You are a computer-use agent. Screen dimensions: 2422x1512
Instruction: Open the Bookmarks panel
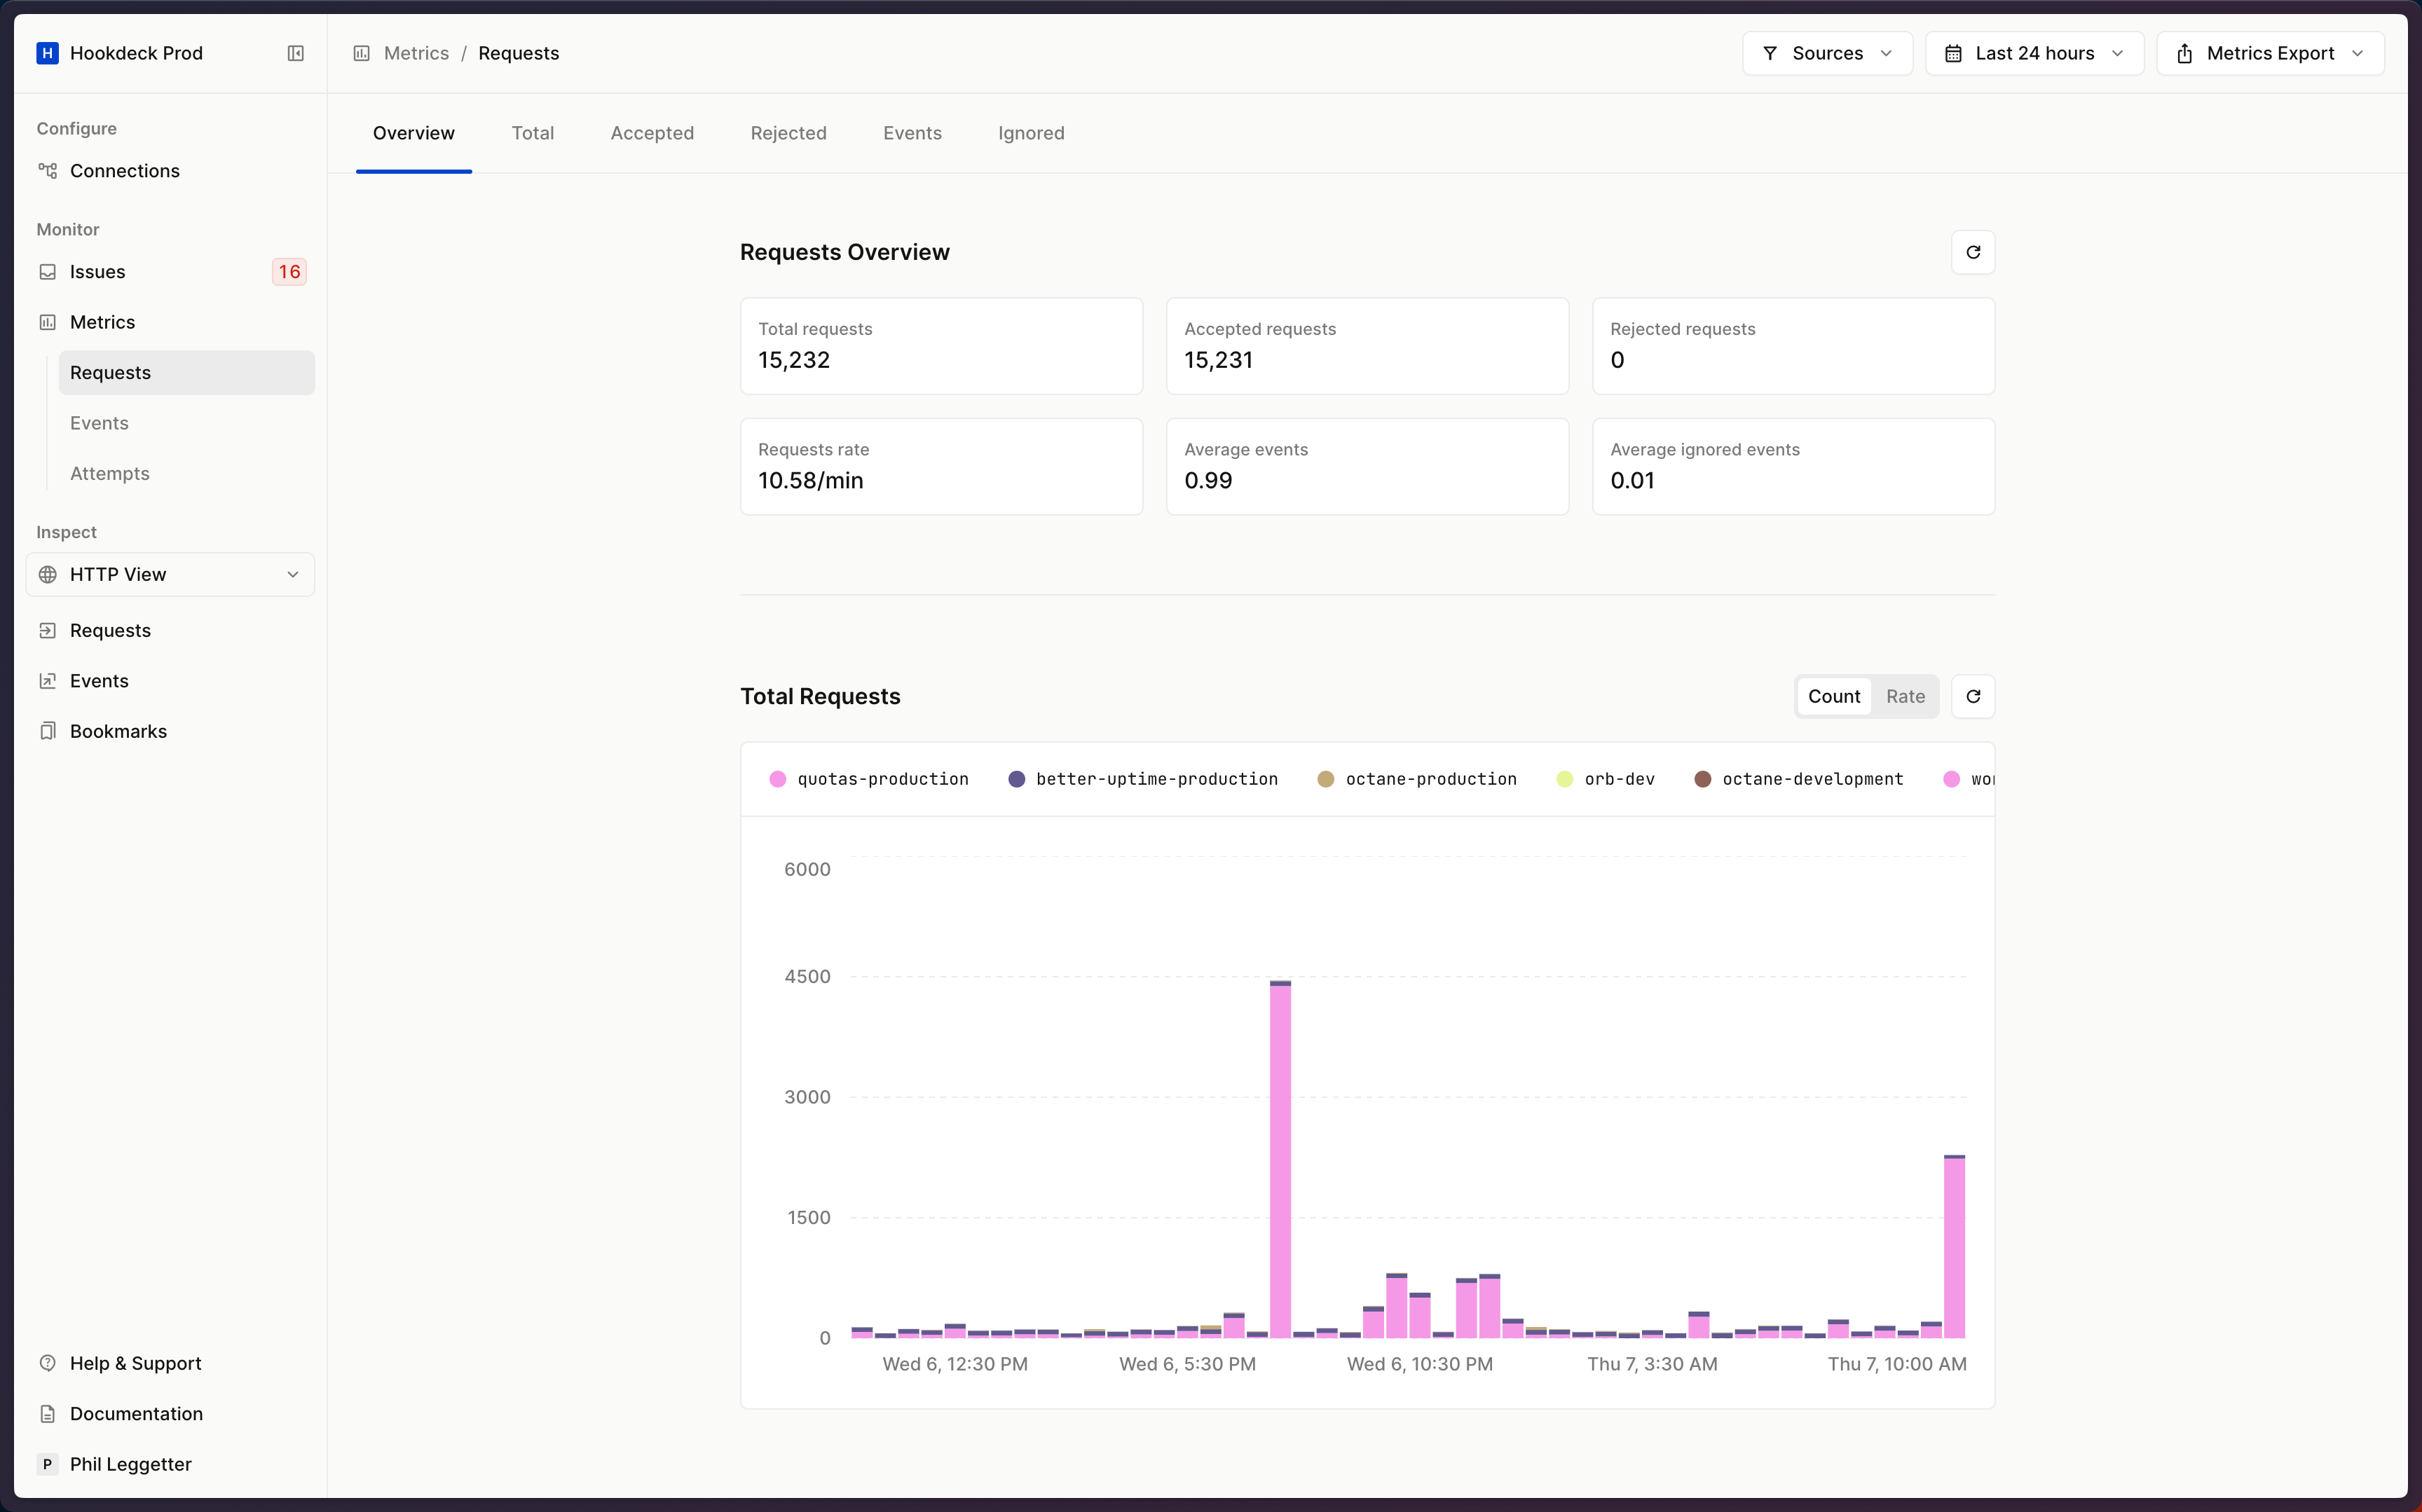point(119,731)
